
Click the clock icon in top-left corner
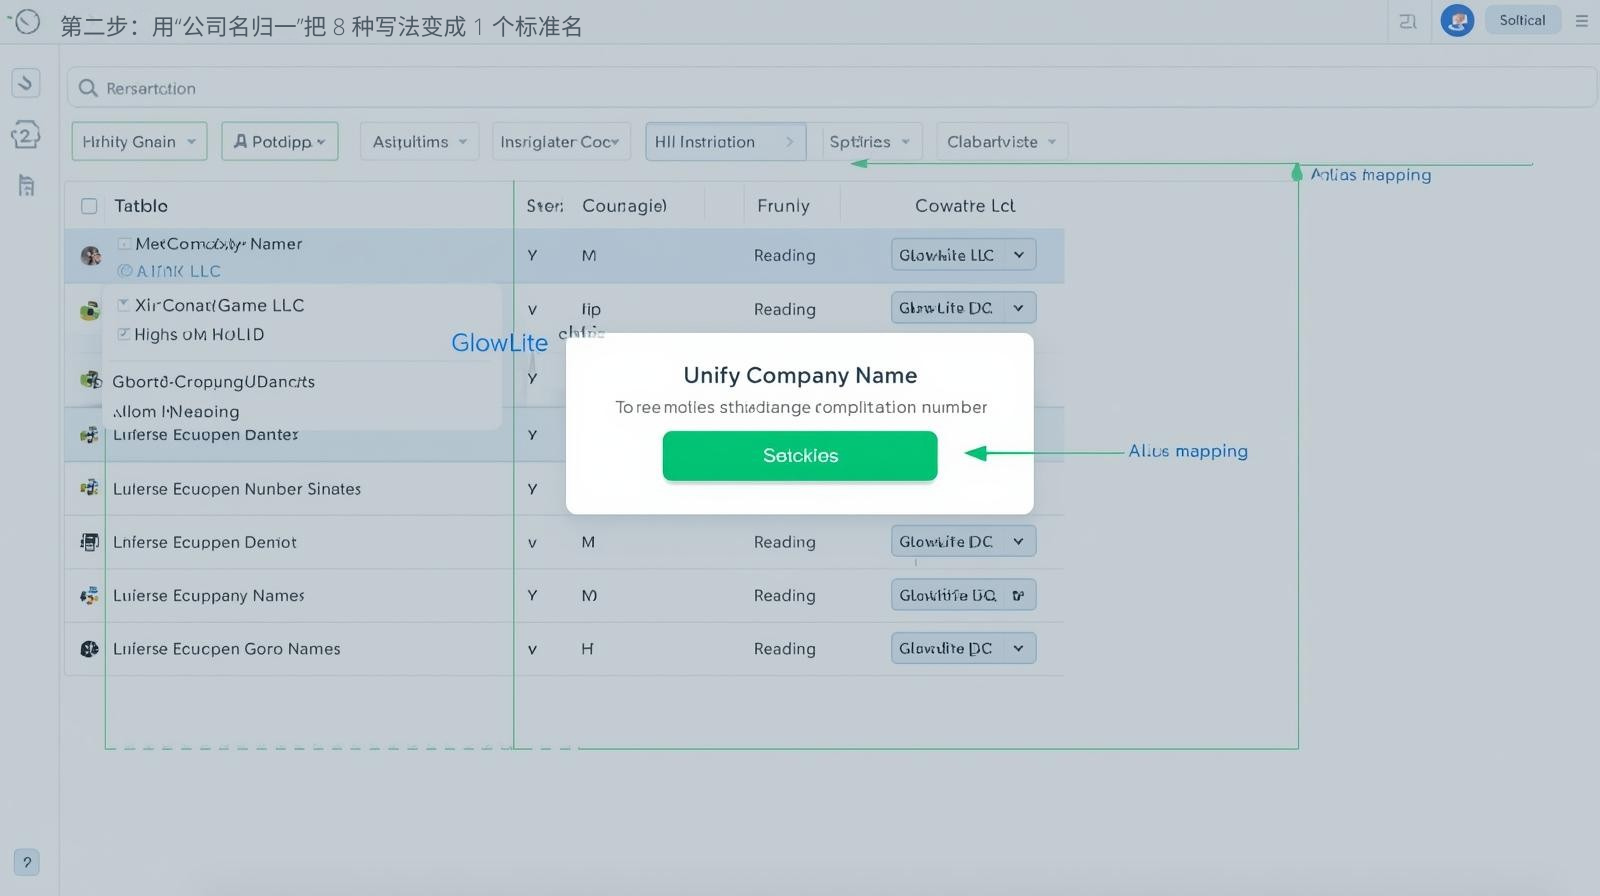click(x=27, y=22)
